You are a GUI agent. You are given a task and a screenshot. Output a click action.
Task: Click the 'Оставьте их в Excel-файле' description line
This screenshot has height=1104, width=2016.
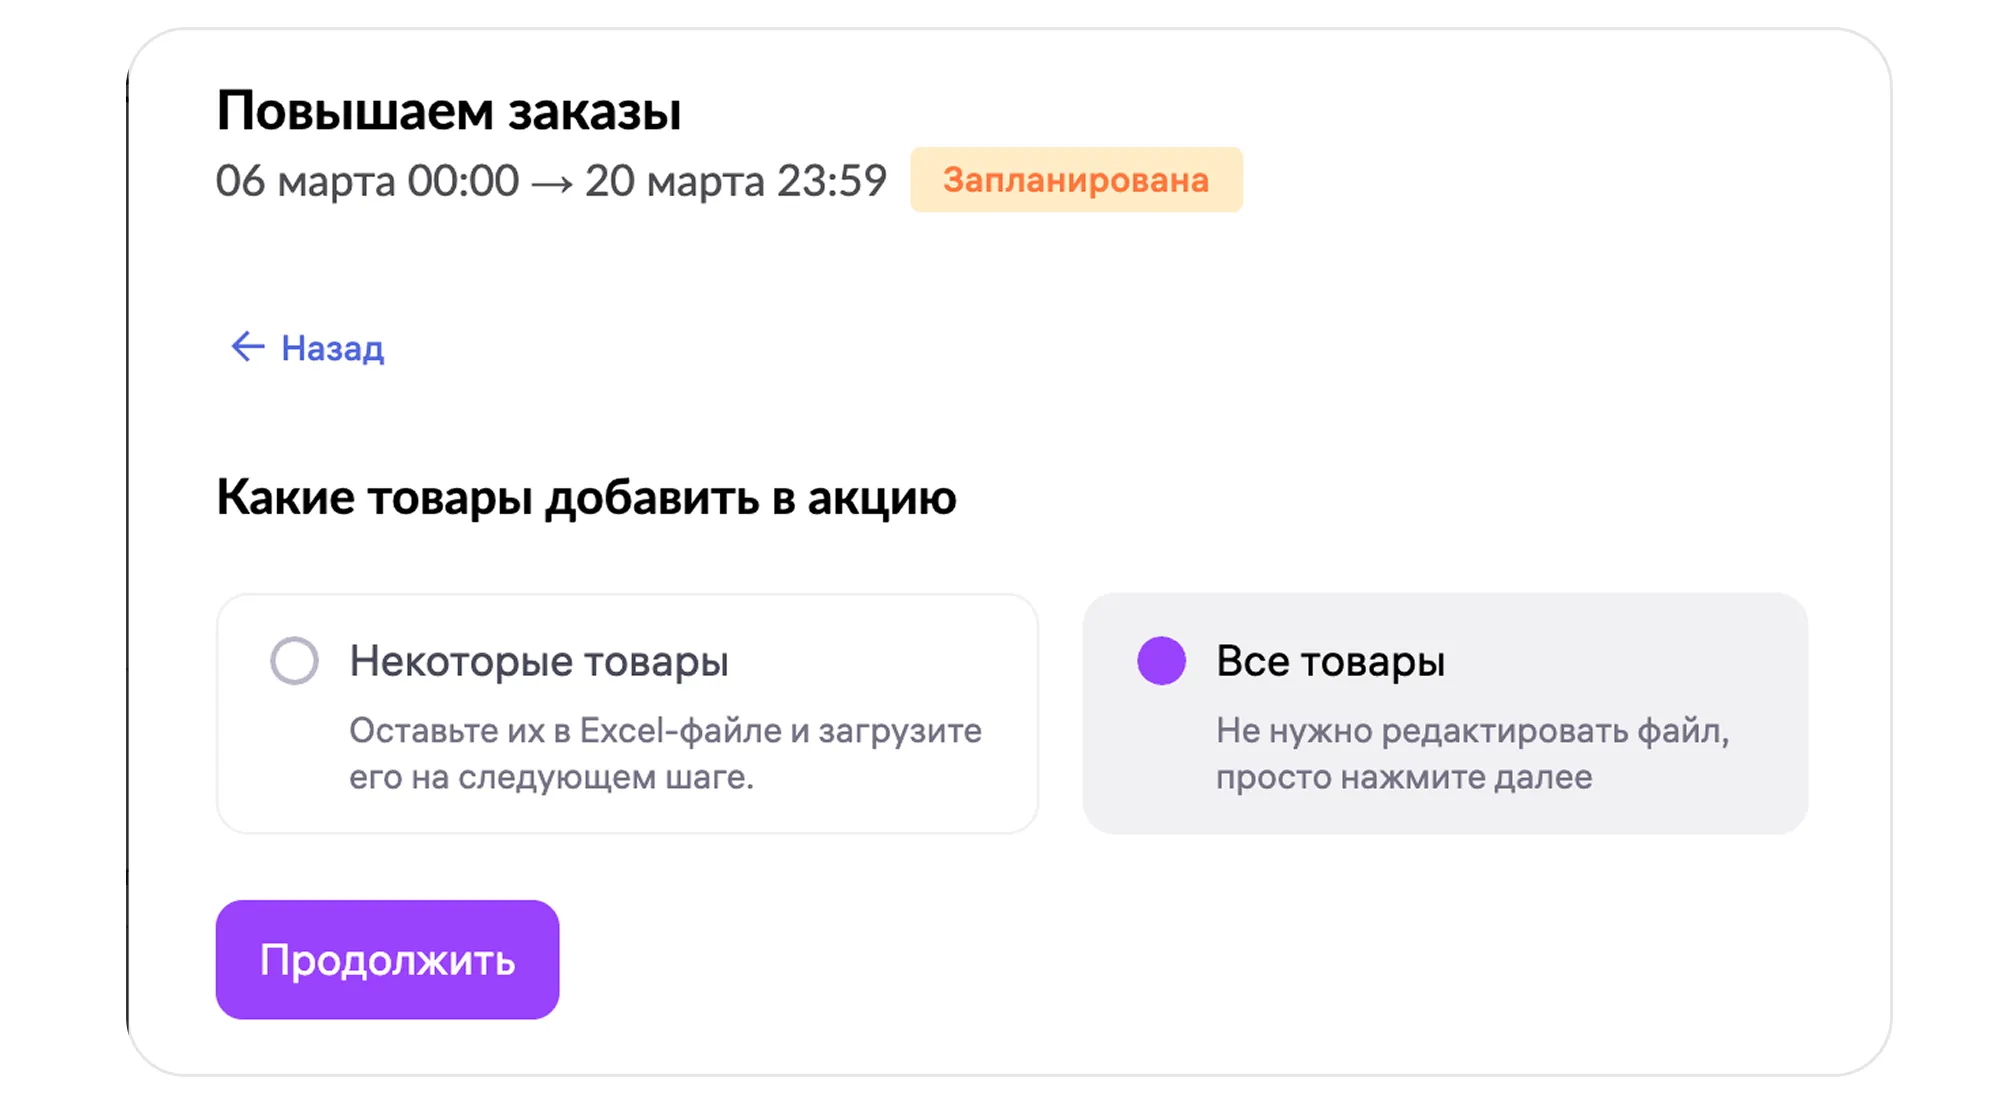click(x=665, y=731)
